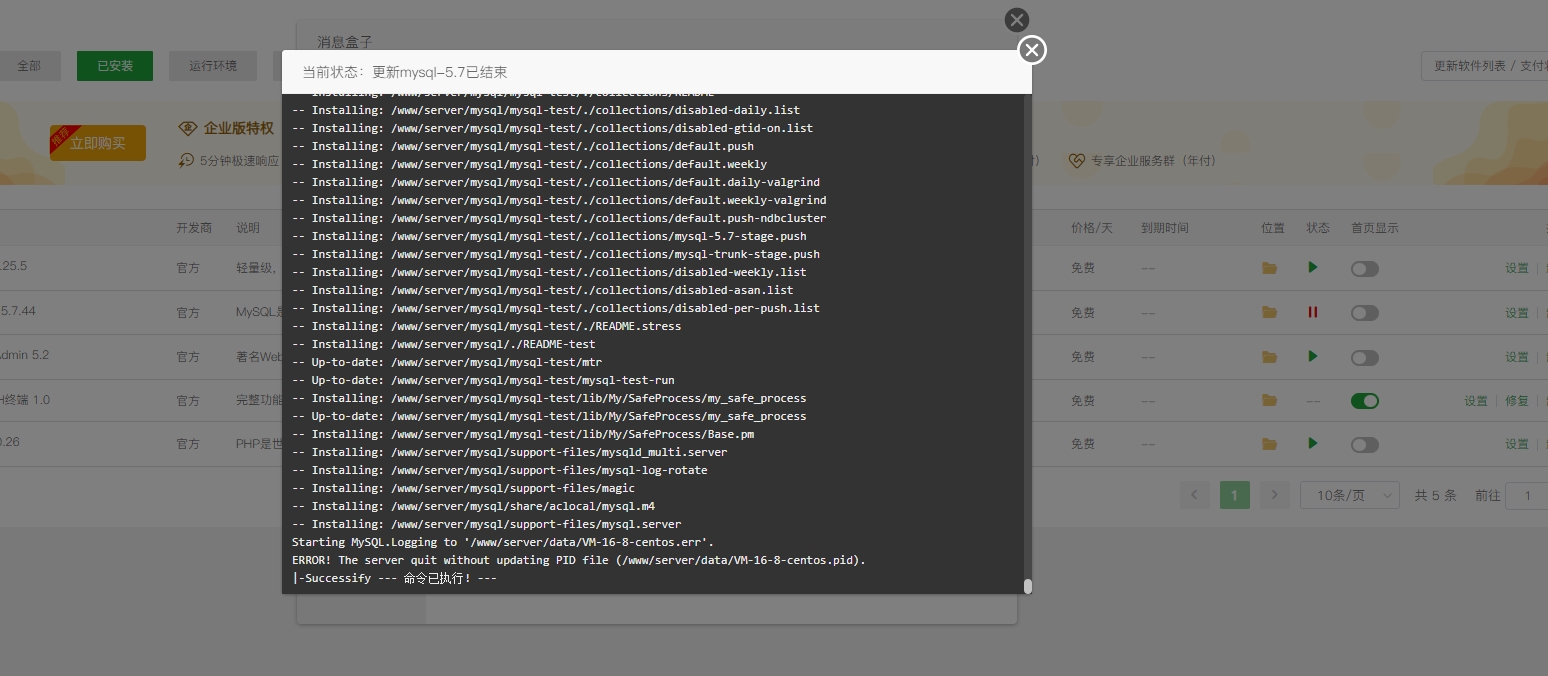
Task: Click log line for mysql-5.7-stage.push
Action: click(x=549, y=236)
